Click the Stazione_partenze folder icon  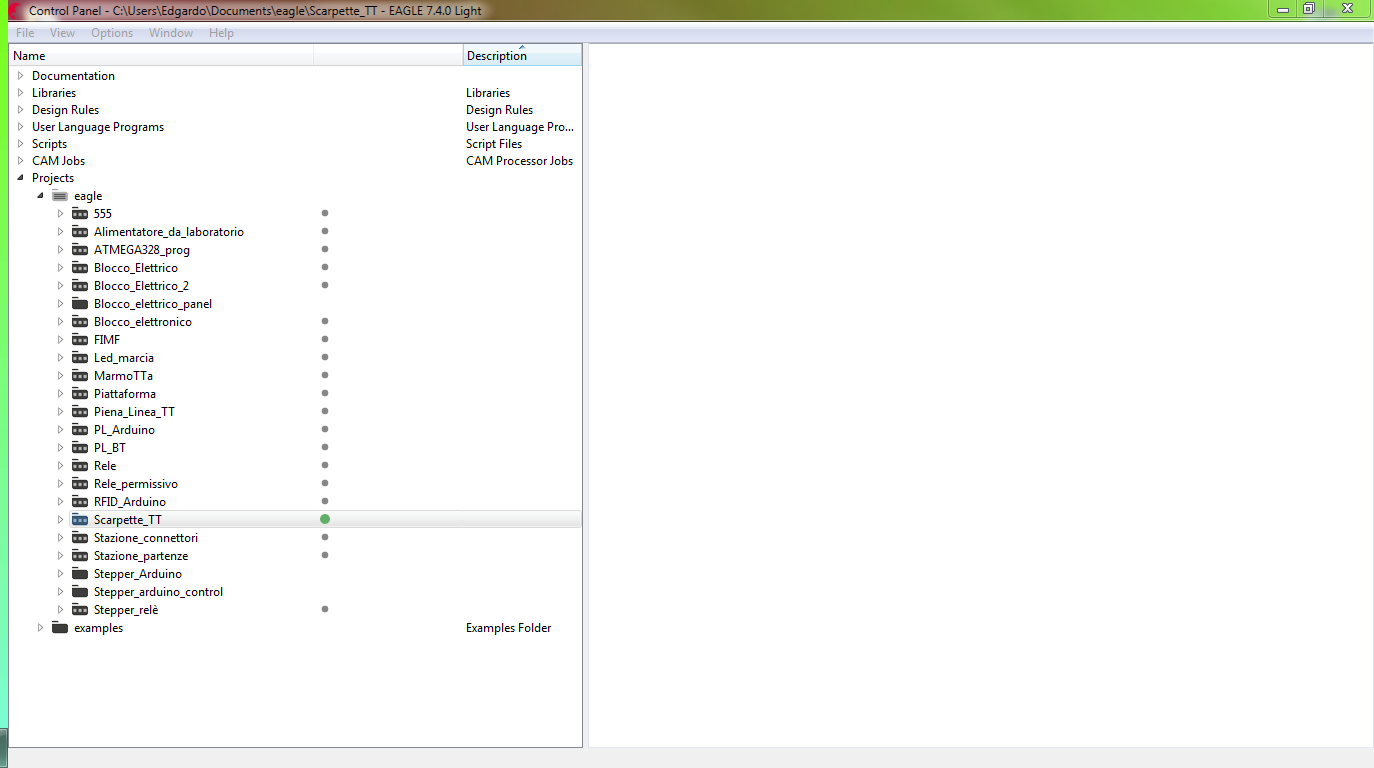[x=80, y=556]
